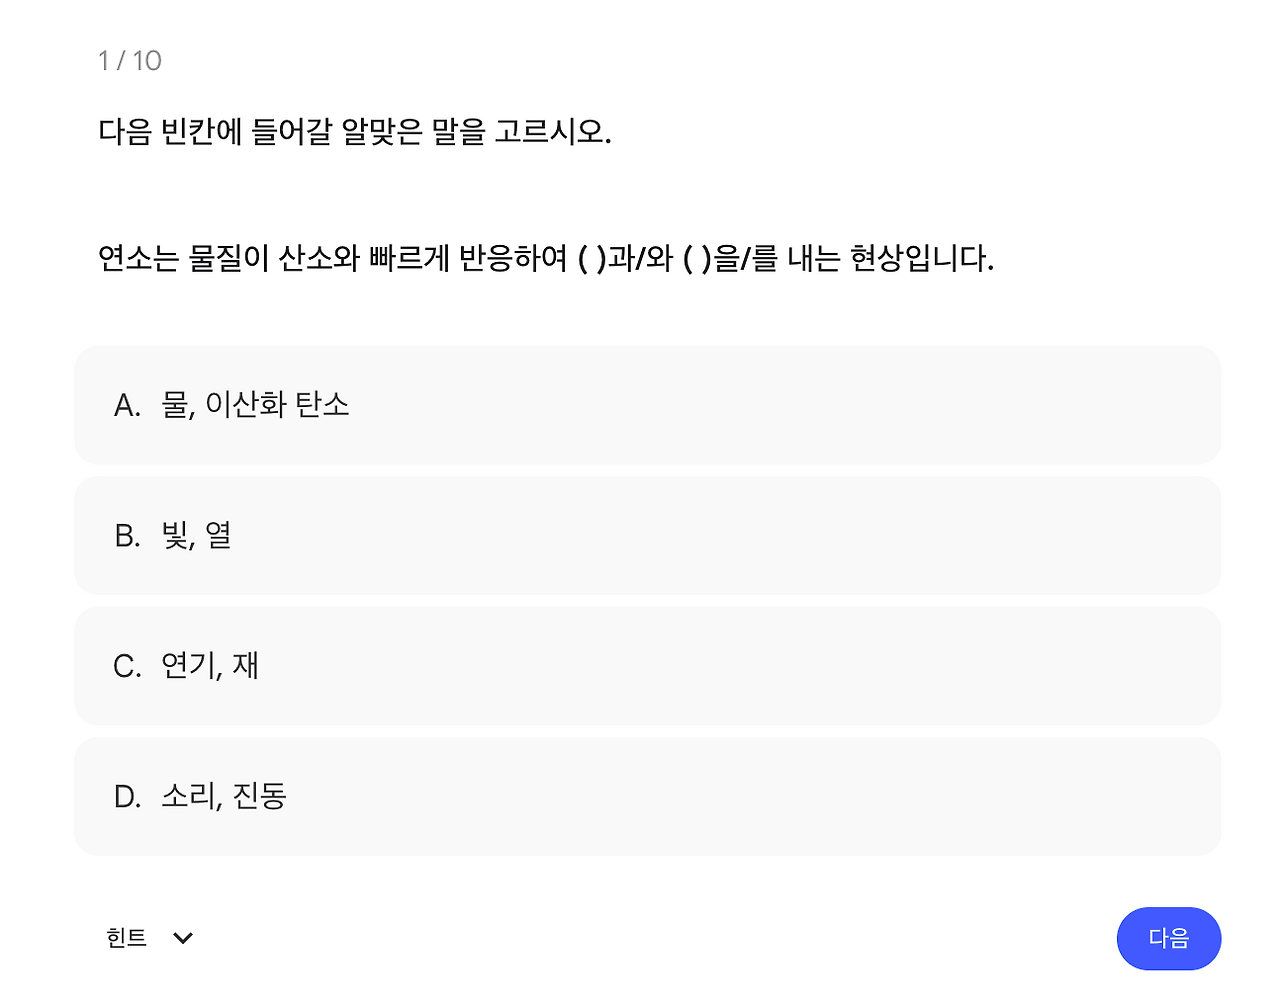Click the first blank parentheses before 과/와
The height and width of the screenshot is (1006, 1280).
(592, 259)
